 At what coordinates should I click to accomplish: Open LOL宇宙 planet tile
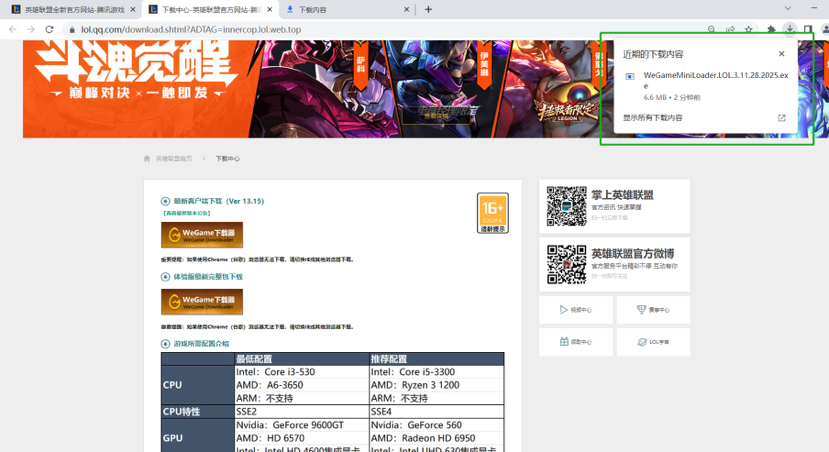[x=653, y=342]
